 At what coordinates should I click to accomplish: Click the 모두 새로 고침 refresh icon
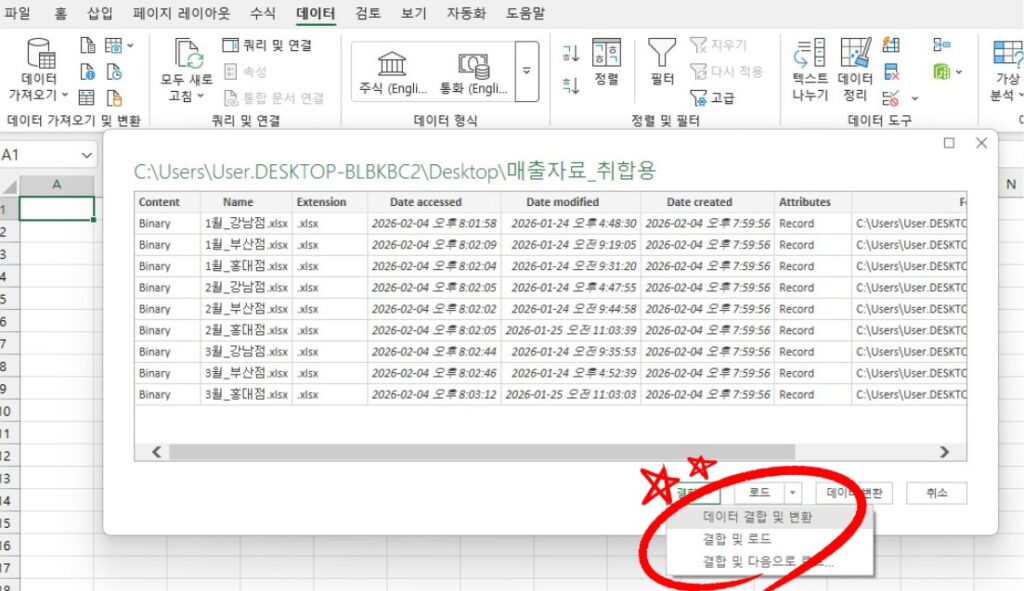coord(187,54)
